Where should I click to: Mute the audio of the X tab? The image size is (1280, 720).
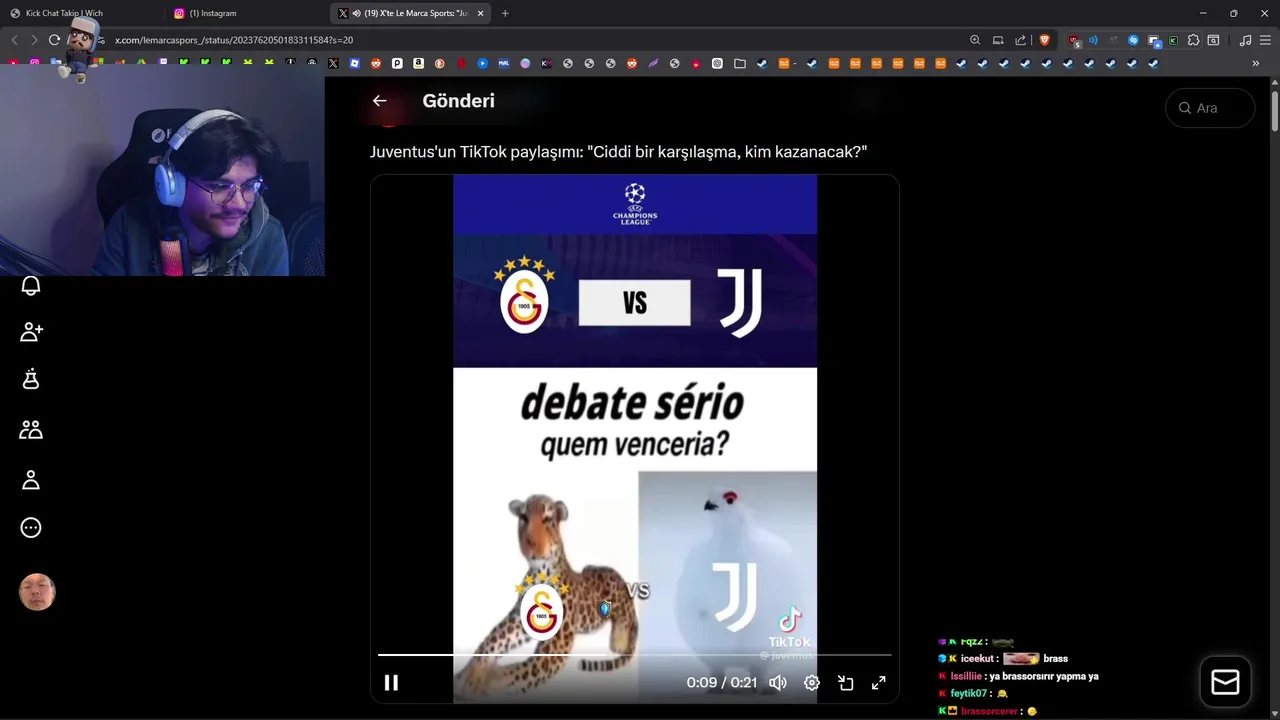coord(356,13)
